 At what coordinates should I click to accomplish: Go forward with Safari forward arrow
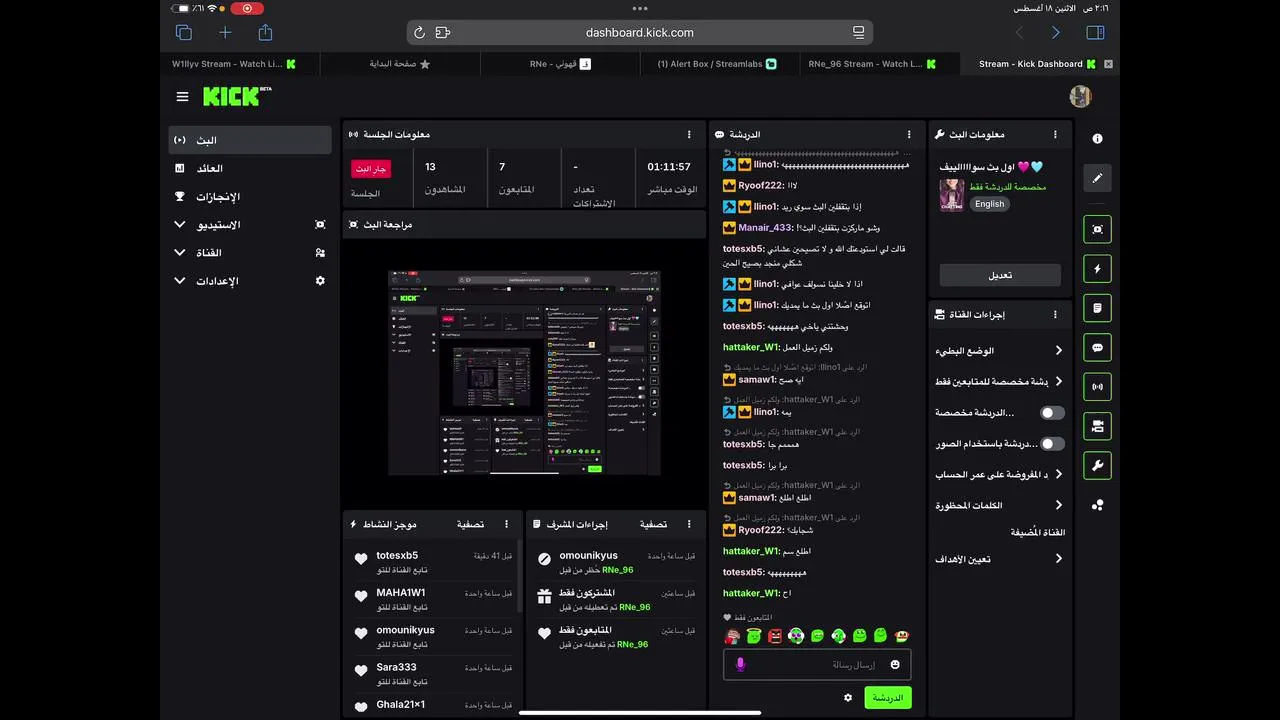point(1056,33)
